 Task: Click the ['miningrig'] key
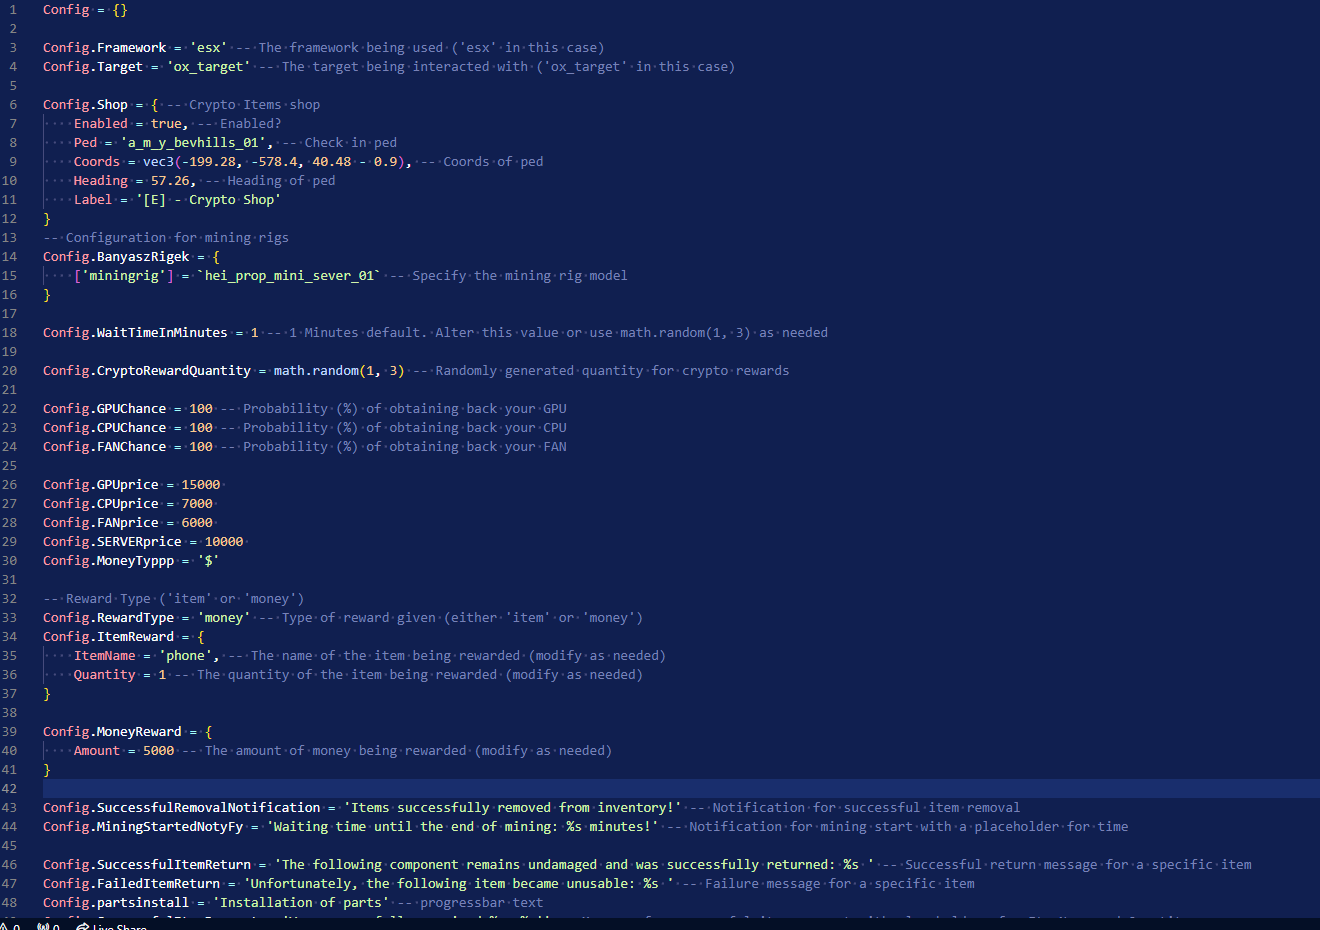point(124,276)
